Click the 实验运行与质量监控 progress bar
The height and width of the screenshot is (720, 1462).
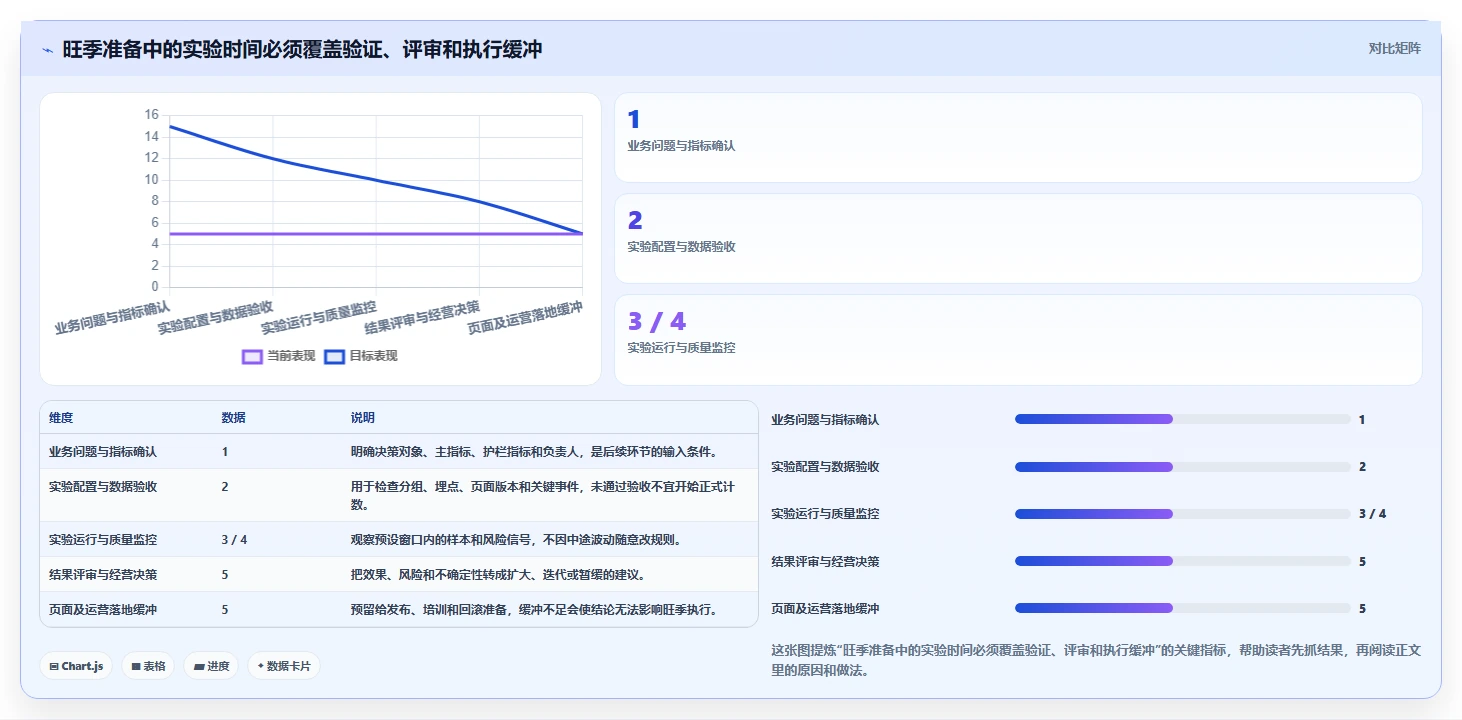1182,514
